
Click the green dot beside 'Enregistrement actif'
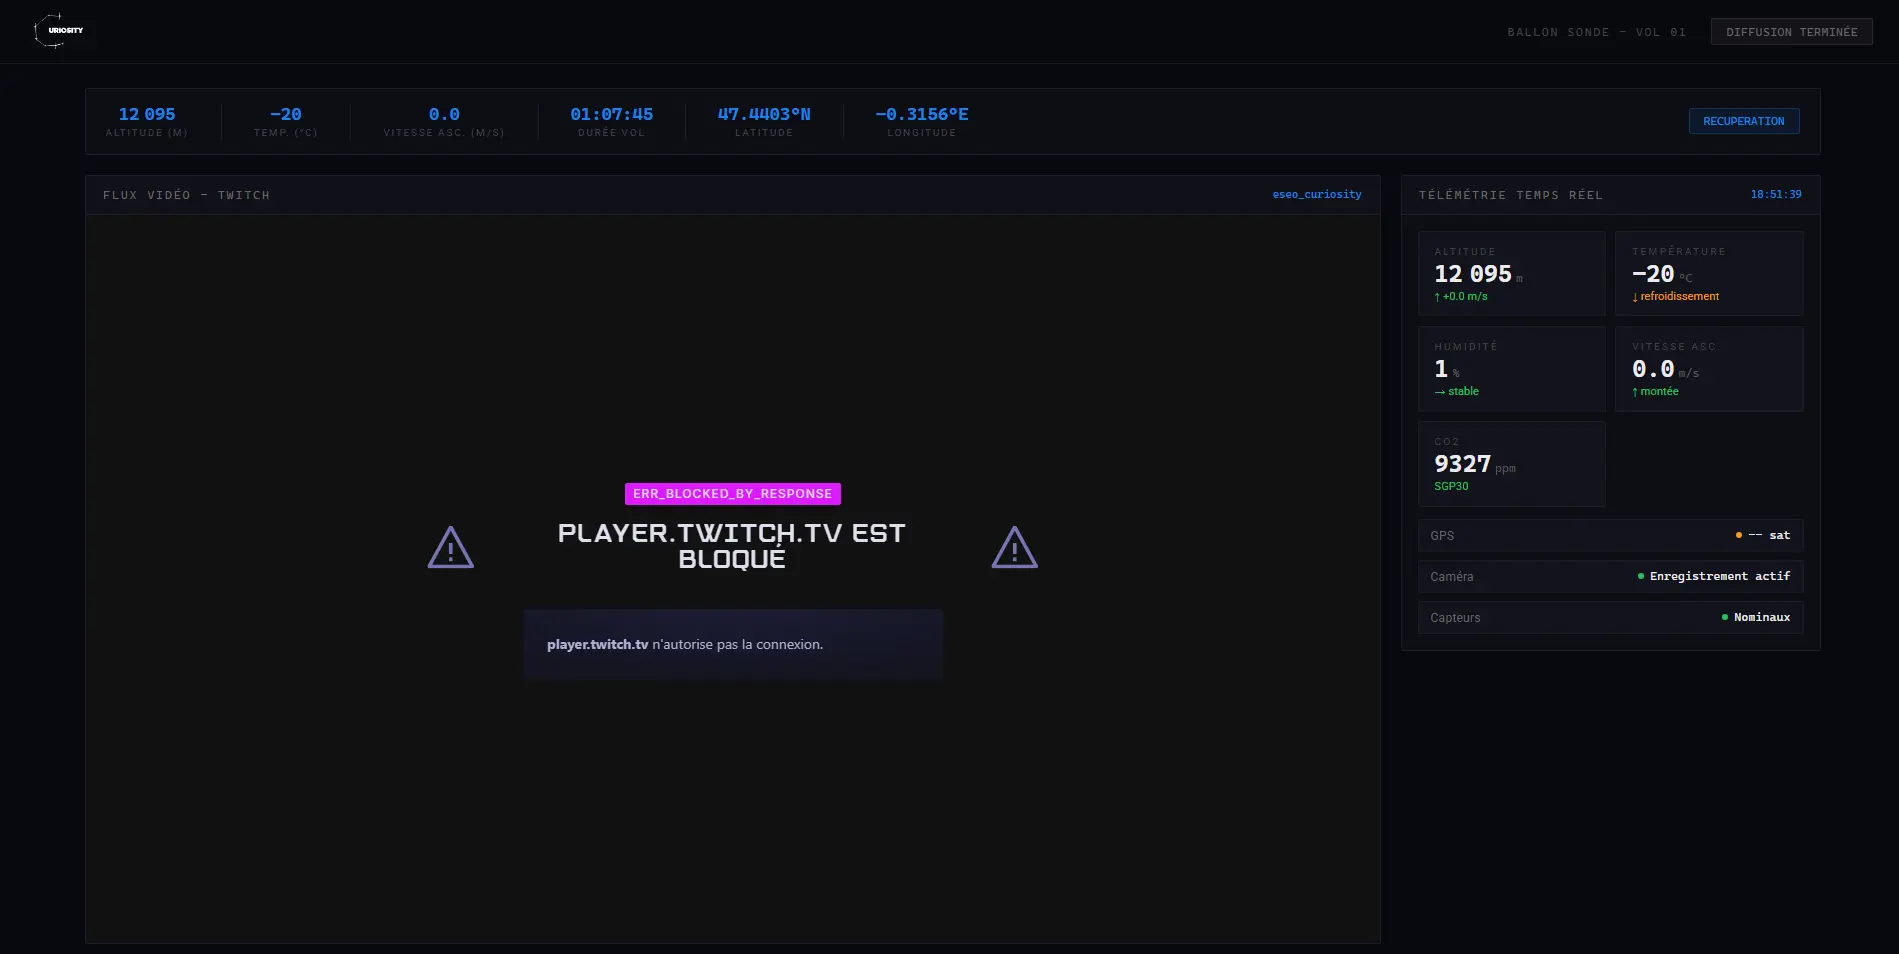(1641, 576)
